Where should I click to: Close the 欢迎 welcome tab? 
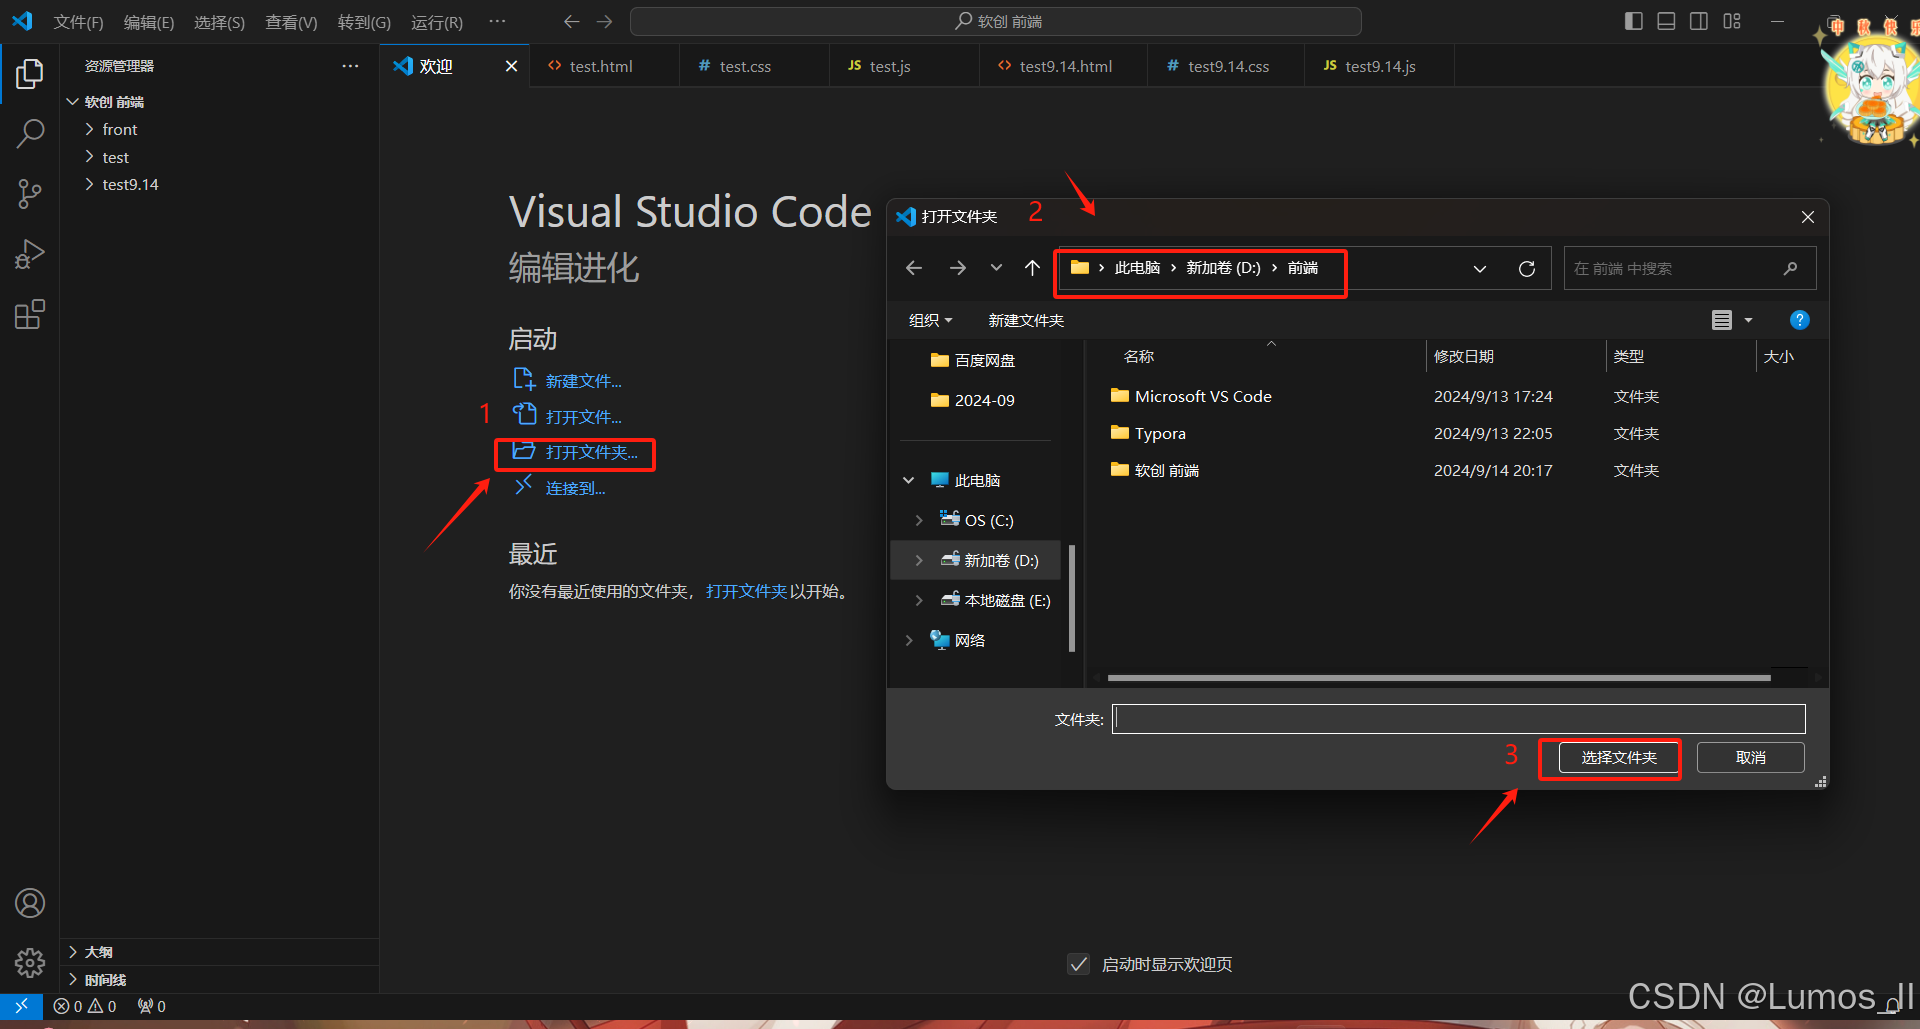(x=511, y=66)
